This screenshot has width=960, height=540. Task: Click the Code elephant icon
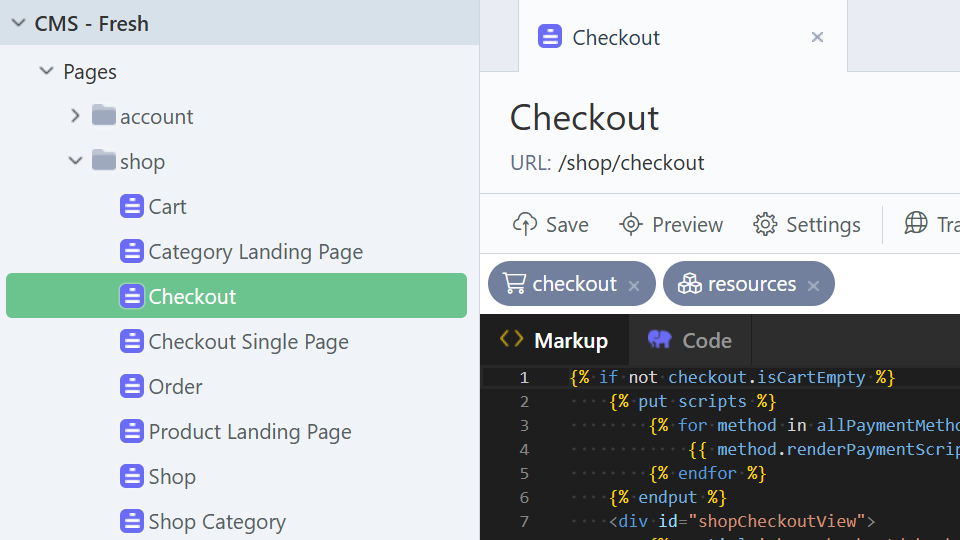pos(659,339)
